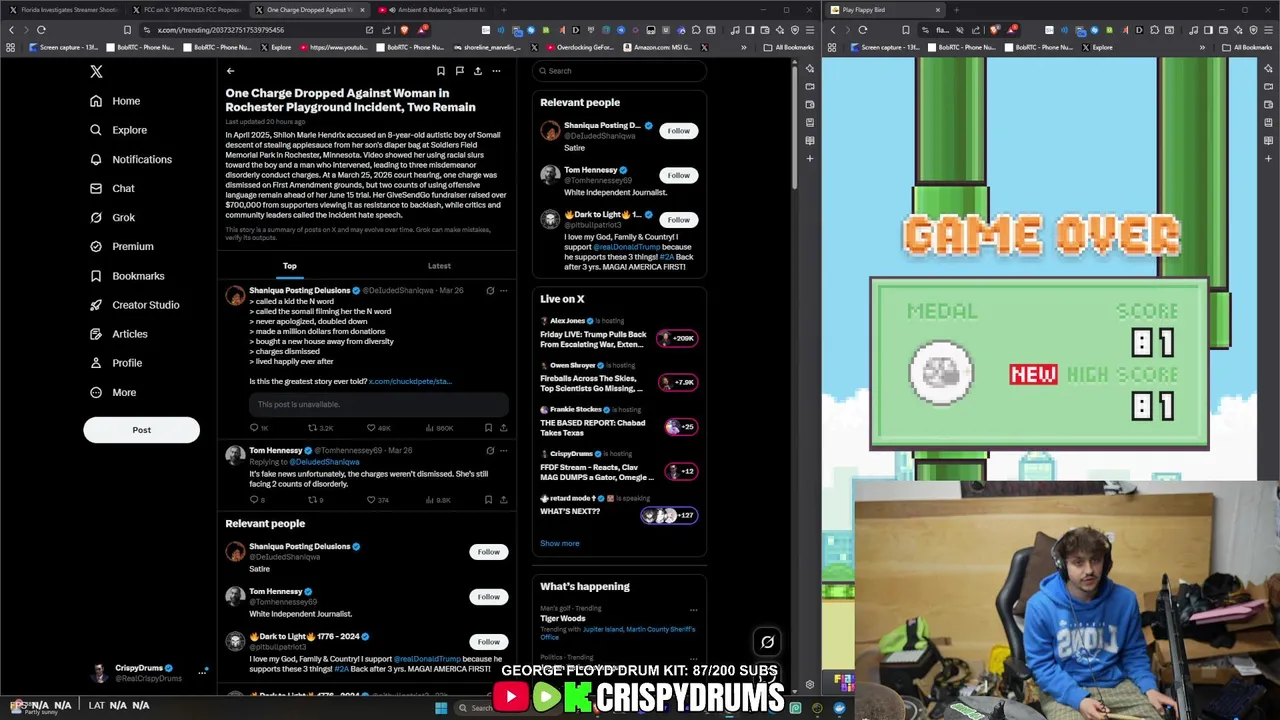Share the story via header share icon
This screenshot has height=720, width=1280.
click(478, 71)
